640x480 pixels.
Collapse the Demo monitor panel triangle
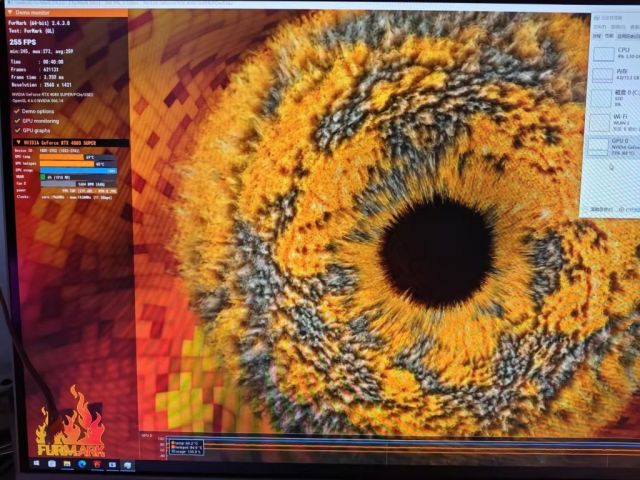[10, 13]
